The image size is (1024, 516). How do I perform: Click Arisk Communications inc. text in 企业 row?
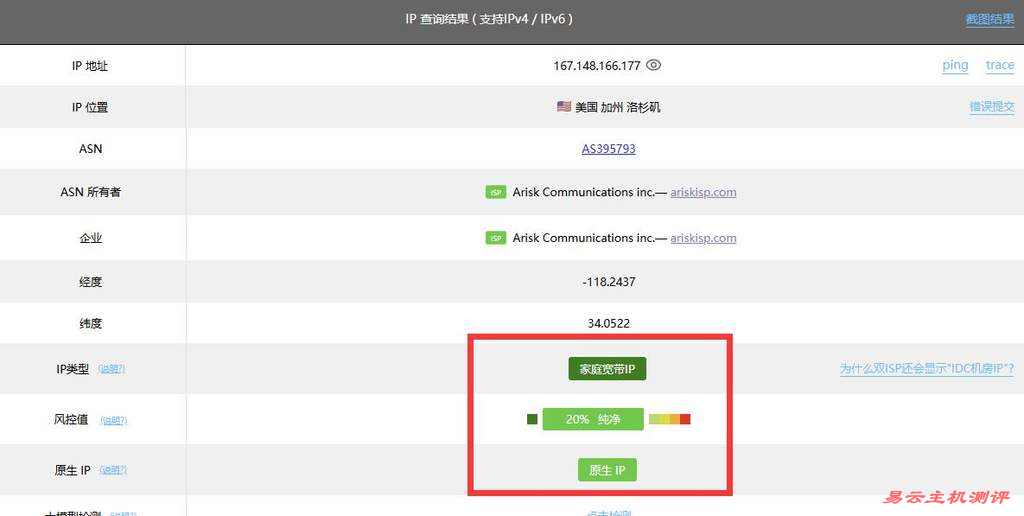click(x=583, y=238)
